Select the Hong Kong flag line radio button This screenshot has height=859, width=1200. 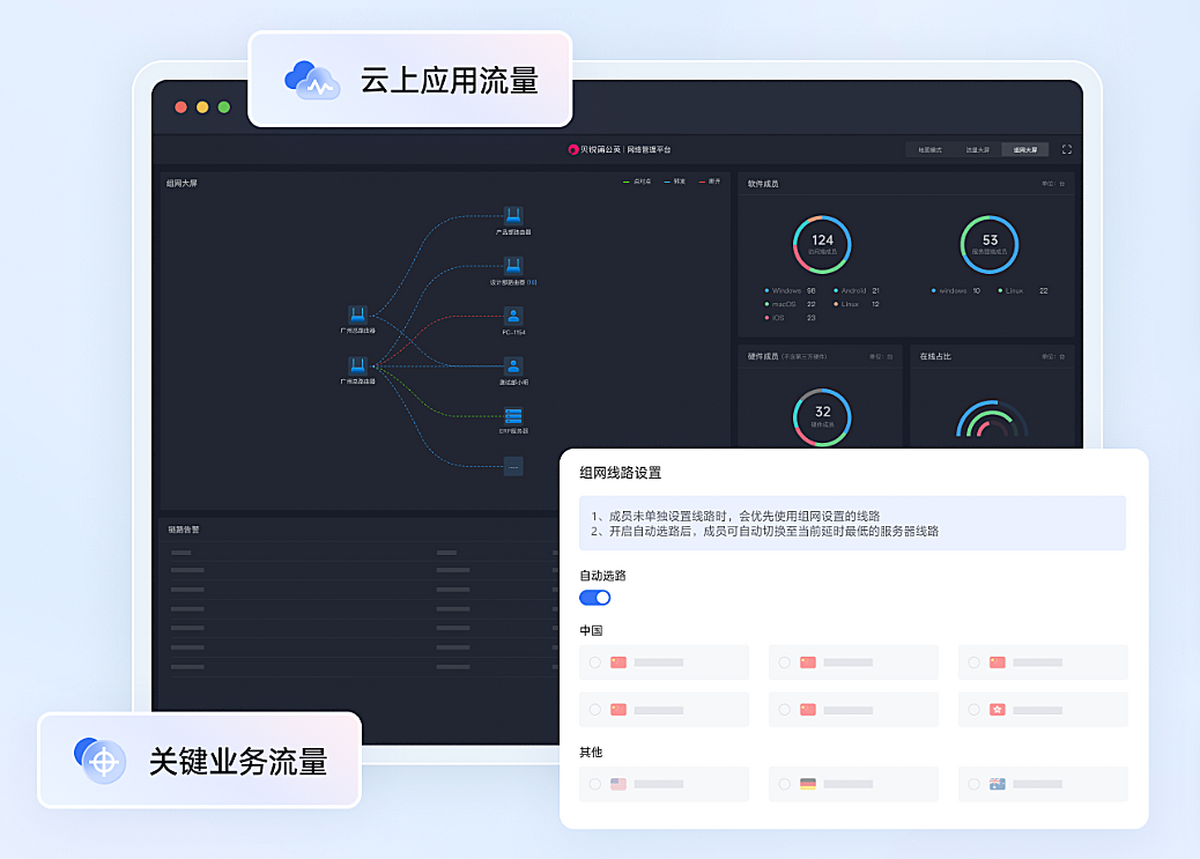coord(975,709)
